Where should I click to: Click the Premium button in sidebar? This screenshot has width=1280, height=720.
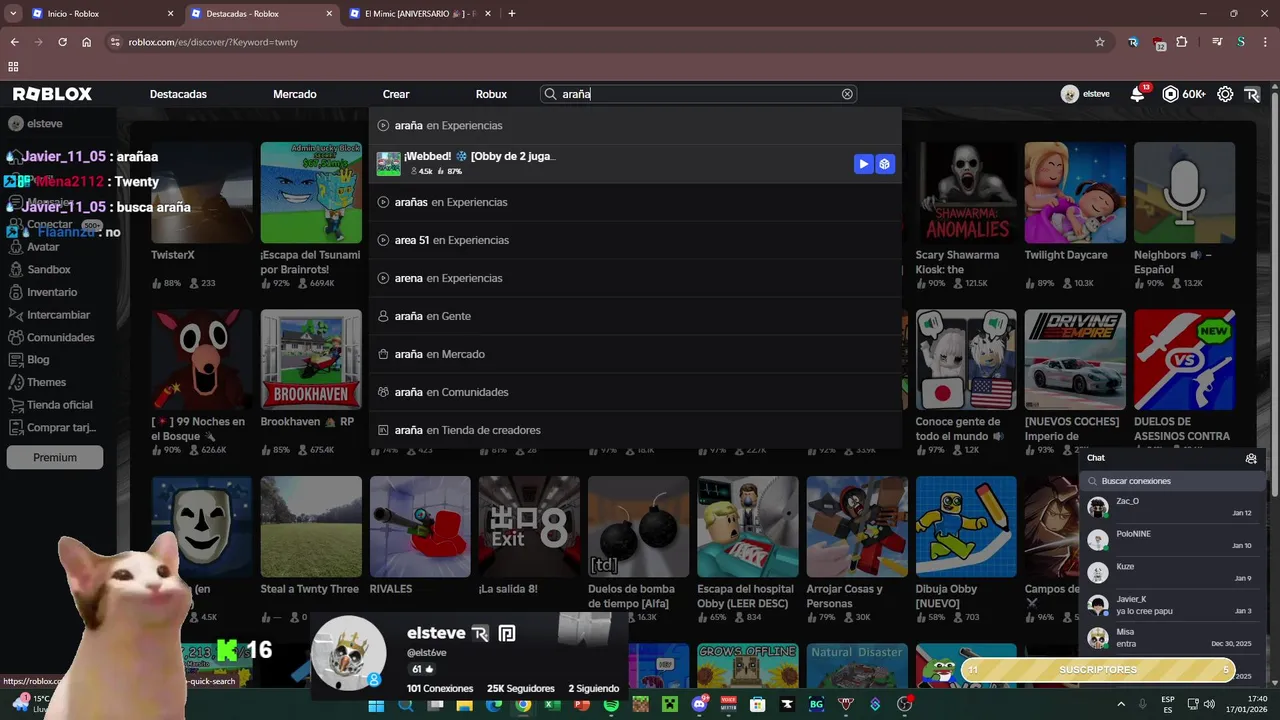coord(55,457)
